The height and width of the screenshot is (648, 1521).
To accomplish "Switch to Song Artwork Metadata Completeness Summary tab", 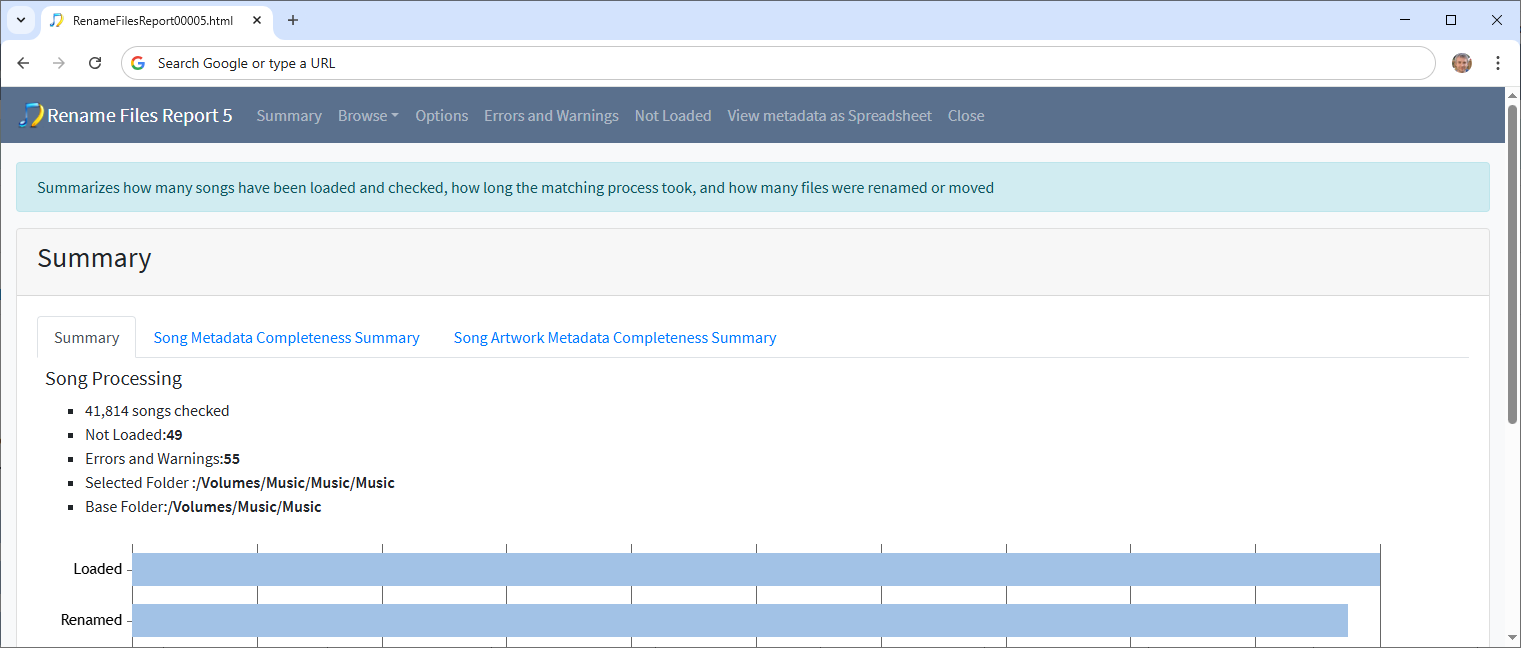I will point(614,338).
